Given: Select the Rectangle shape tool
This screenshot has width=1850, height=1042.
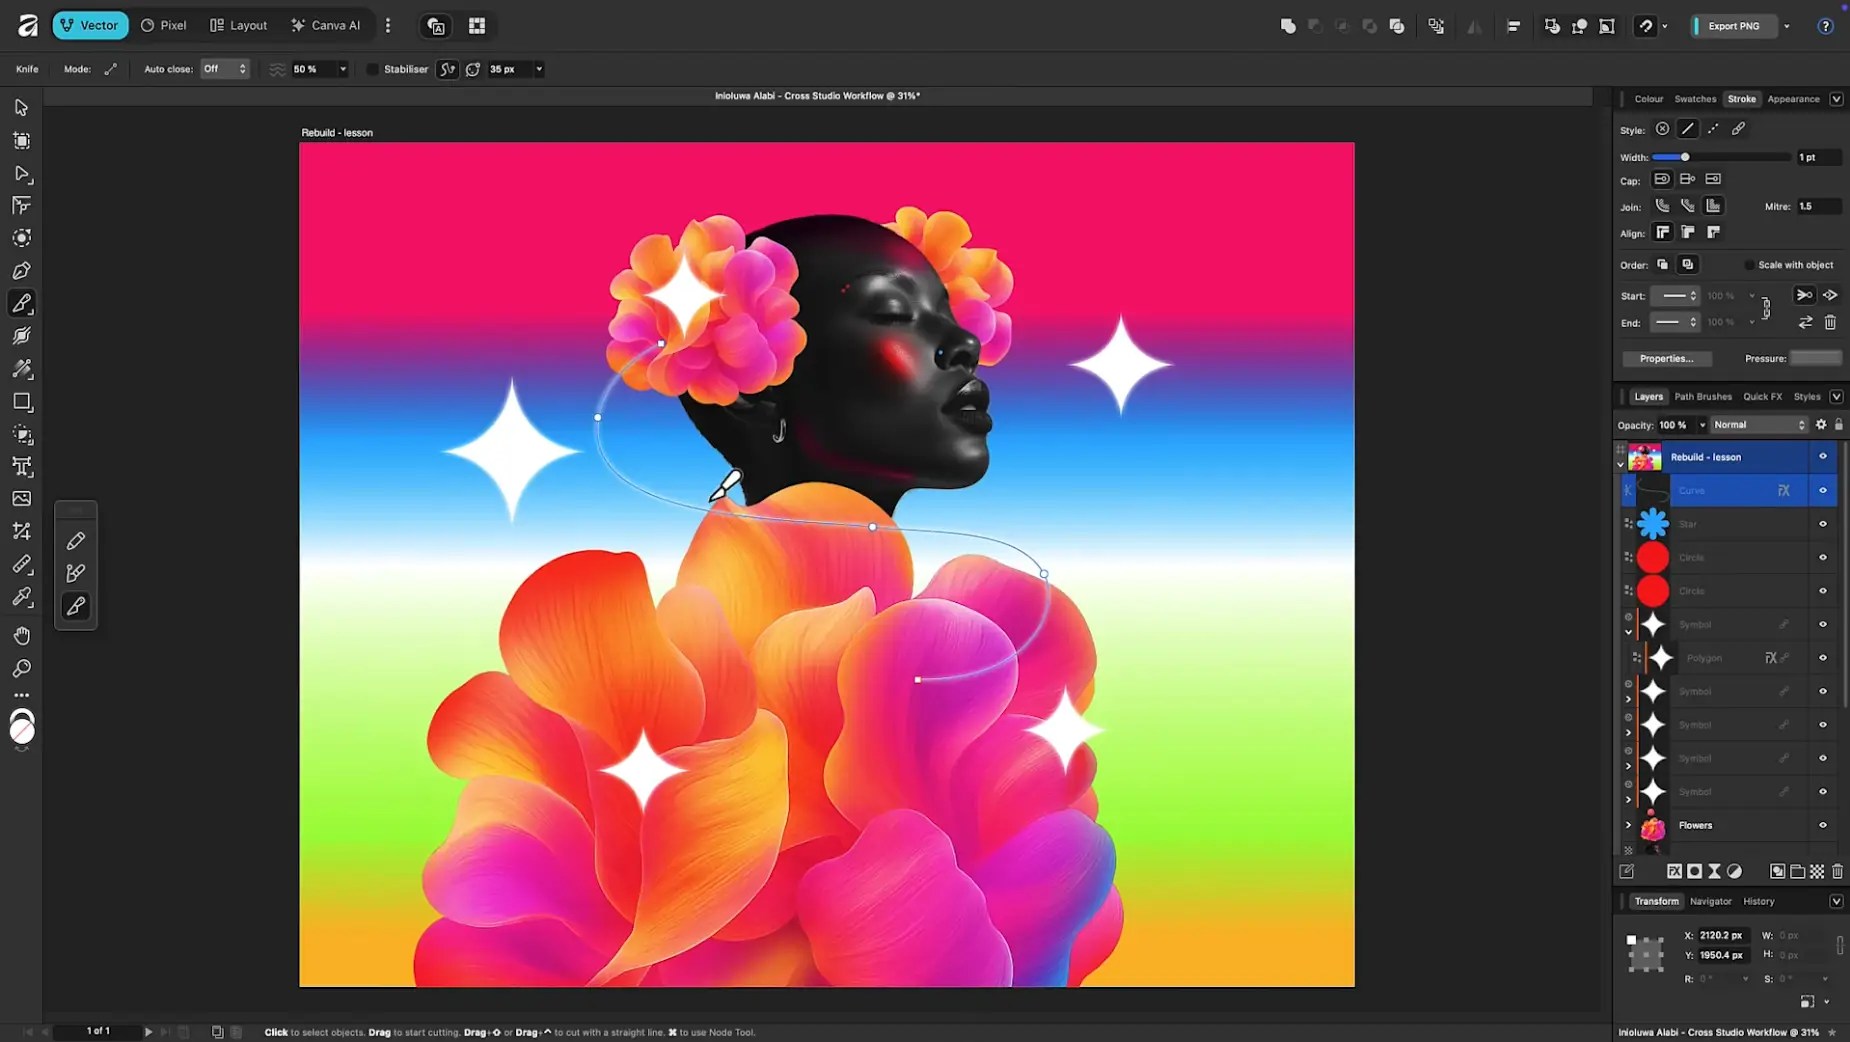Looking at the screenshot, I should tap(21, 402).
